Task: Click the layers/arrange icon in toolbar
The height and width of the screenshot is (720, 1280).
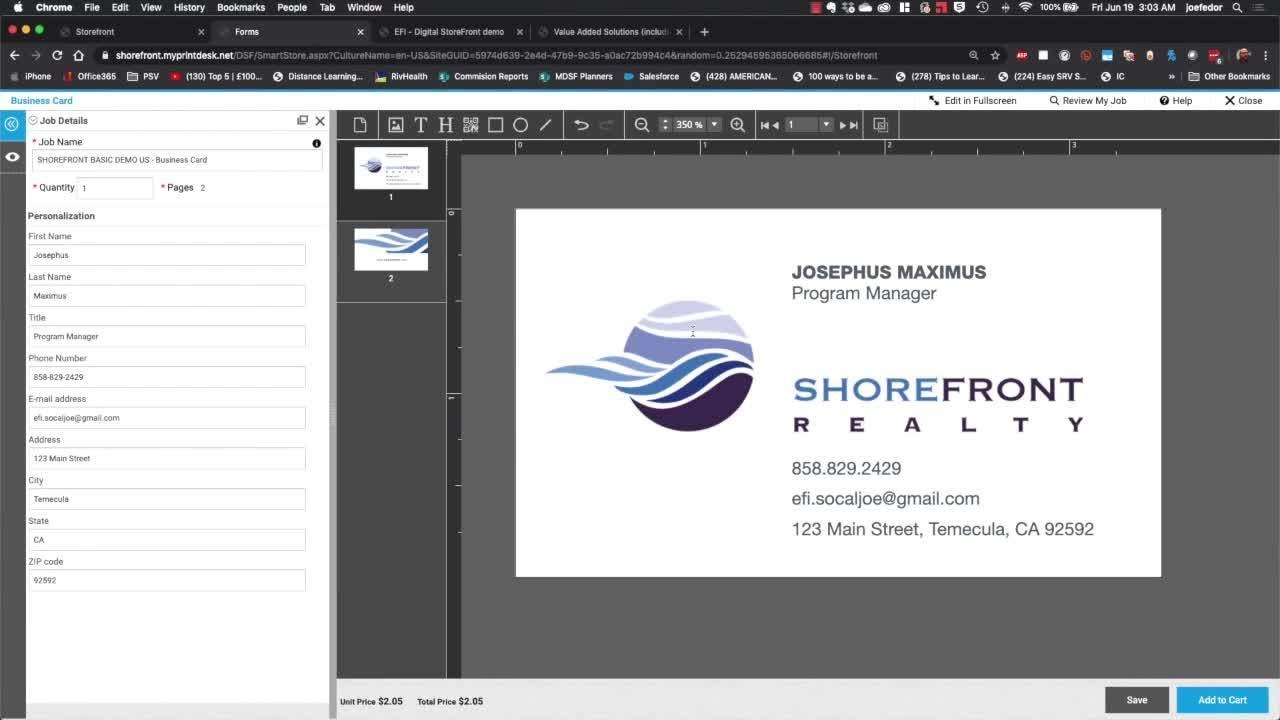Action: coord(880,125)
